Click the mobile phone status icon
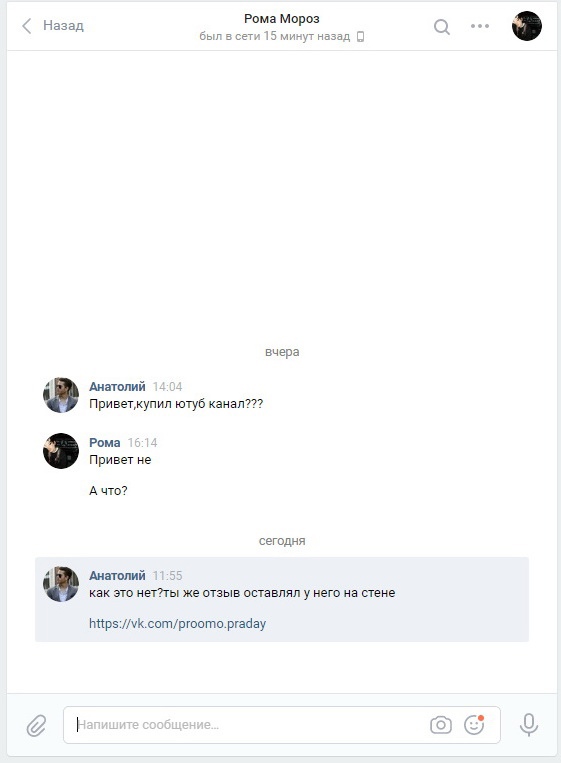561x763 pixels. 361,36
